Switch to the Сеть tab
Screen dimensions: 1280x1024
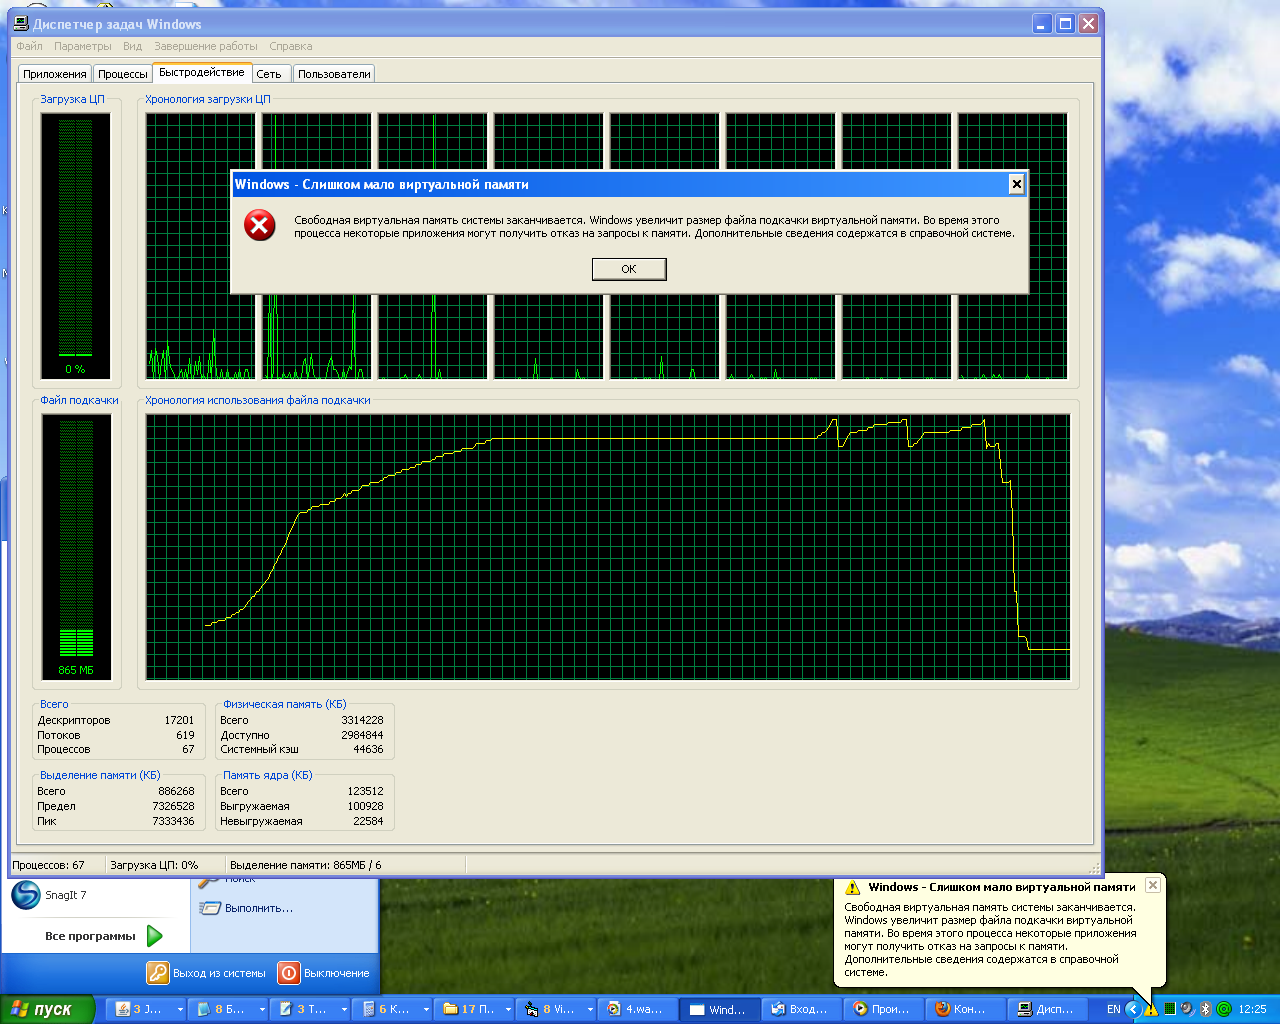(269, 74)
